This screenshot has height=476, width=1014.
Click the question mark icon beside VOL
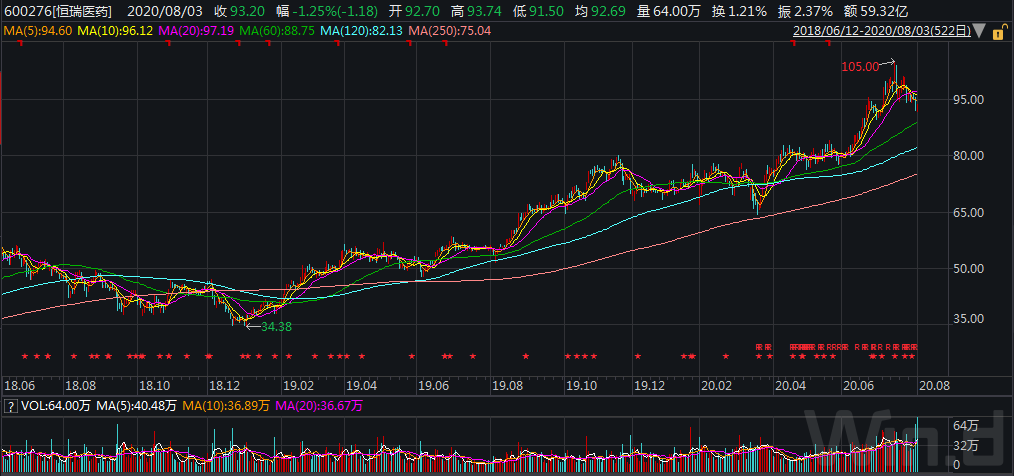pyautogui.click(x=10, y=406)
